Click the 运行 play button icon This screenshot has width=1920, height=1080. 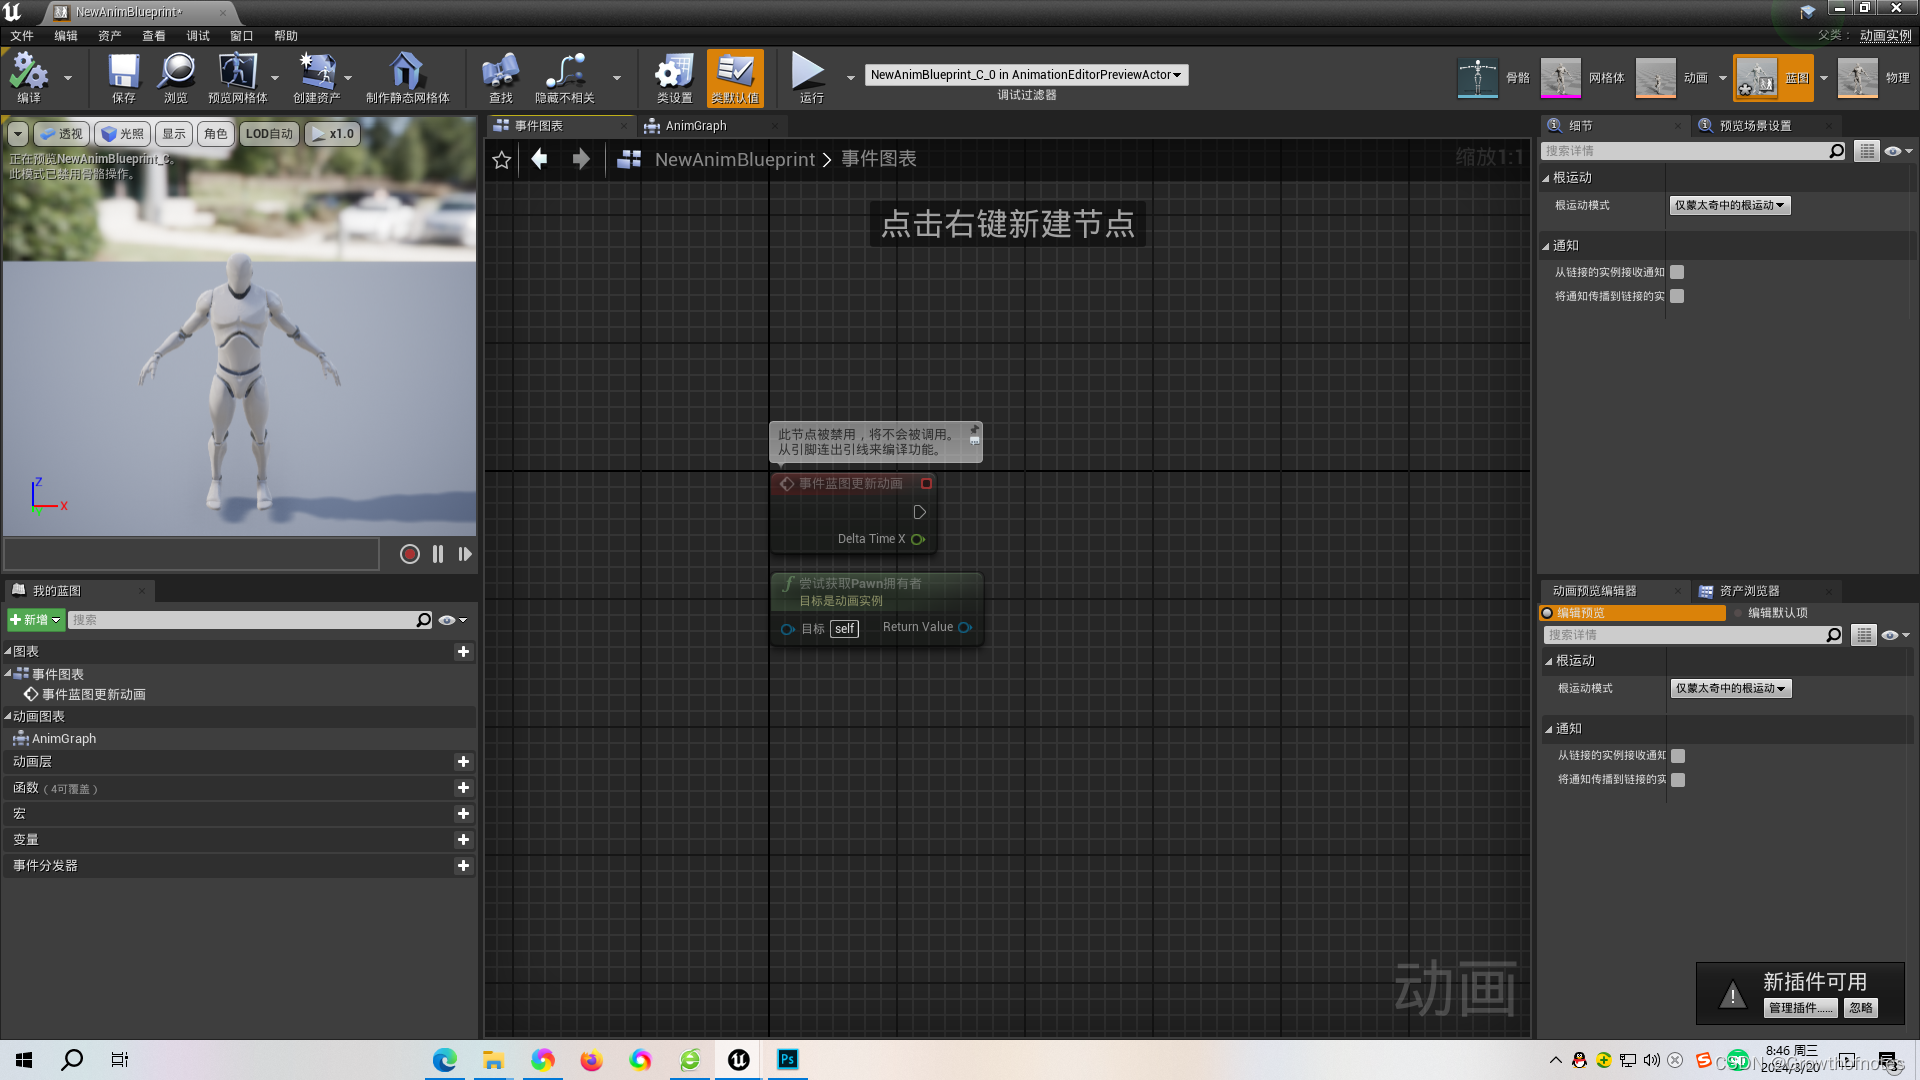808,72
